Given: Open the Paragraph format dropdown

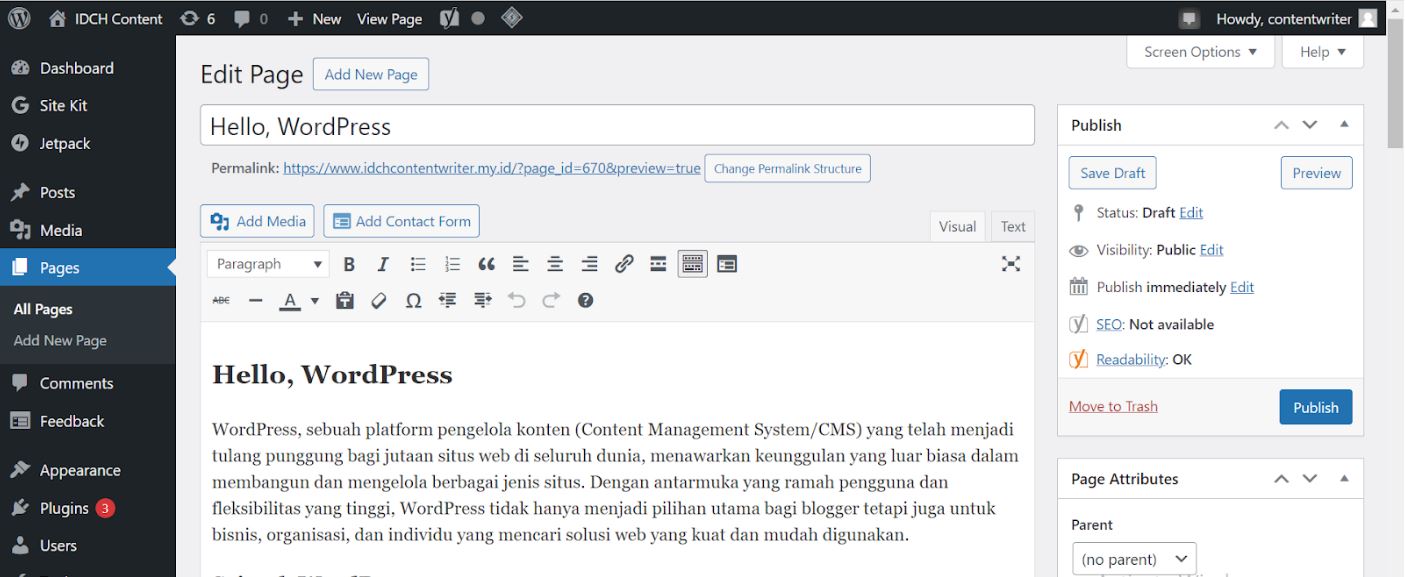Looking at the screenshot, I should point(268,264).
